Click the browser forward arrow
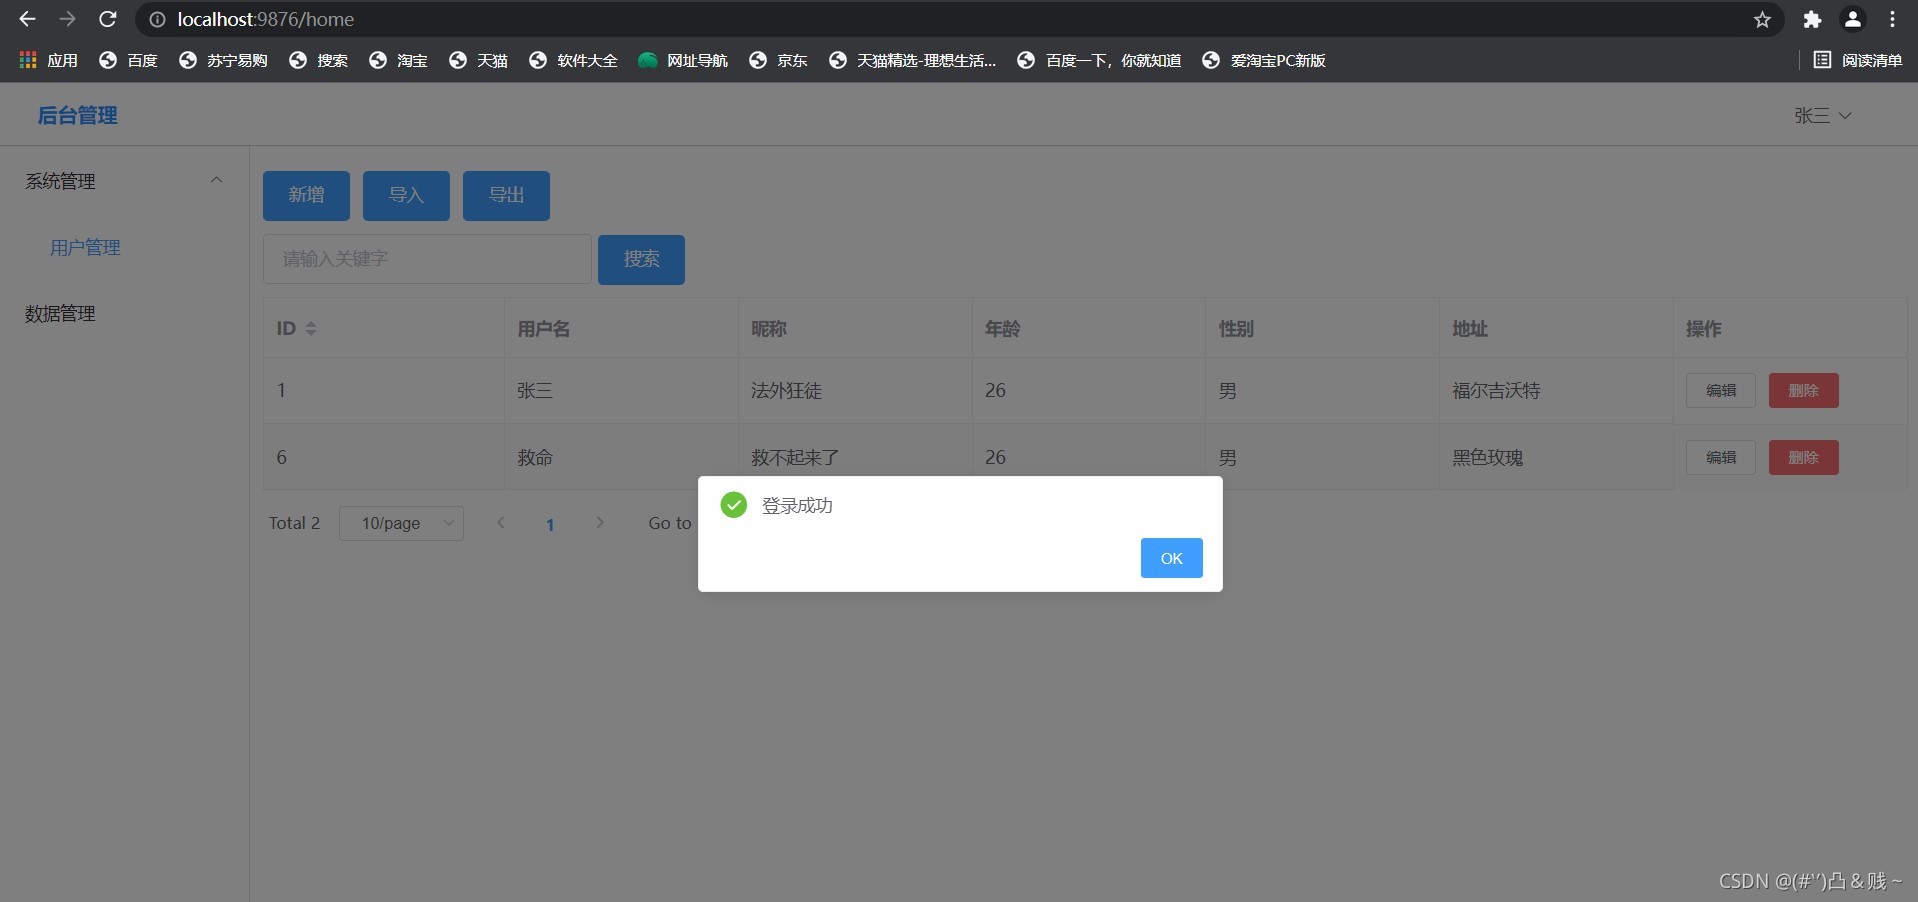 point(67,19)
